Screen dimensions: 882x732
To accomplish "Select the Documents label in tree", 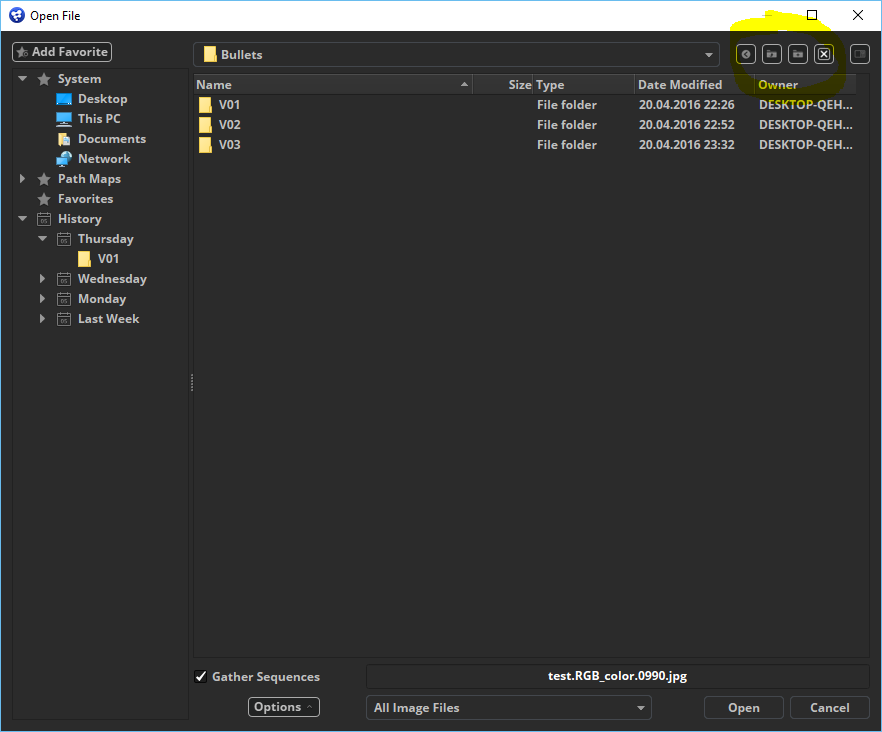I will [112, 139].
